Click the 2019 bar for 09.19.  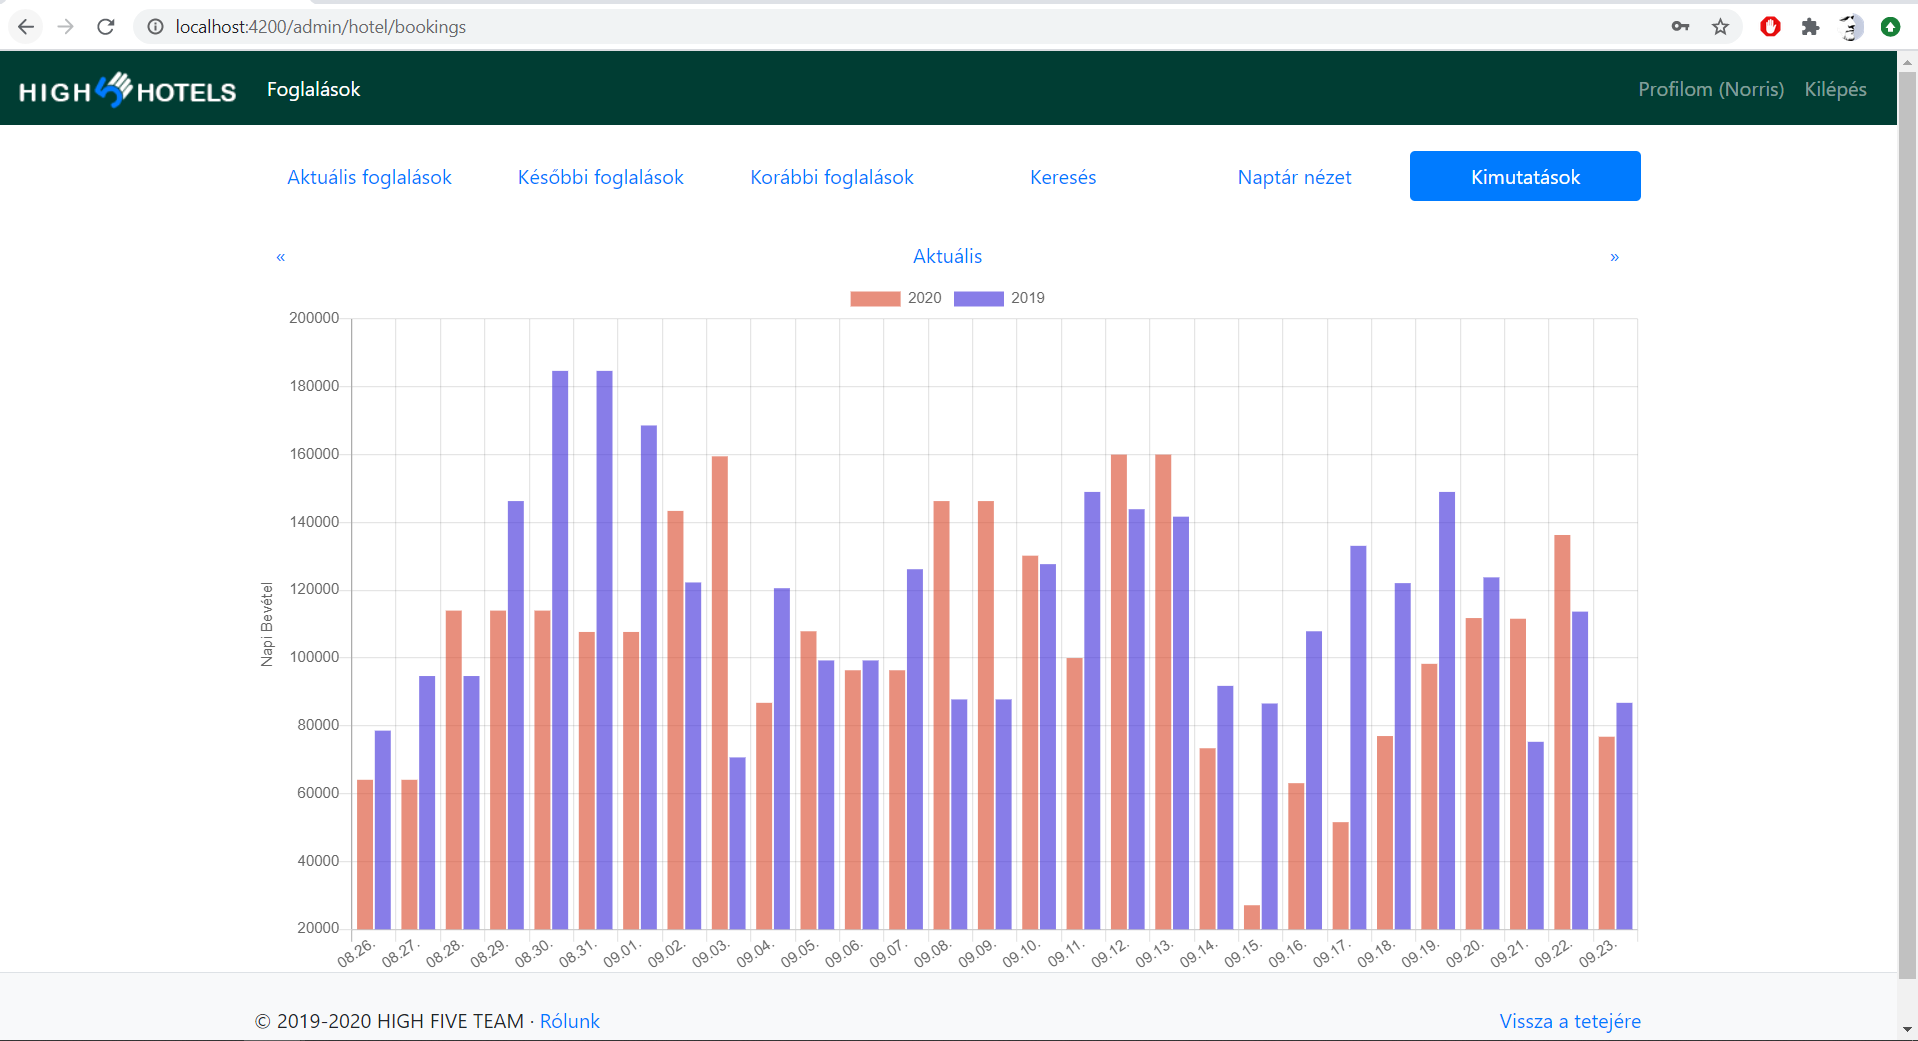click(x=1447, y=710)
